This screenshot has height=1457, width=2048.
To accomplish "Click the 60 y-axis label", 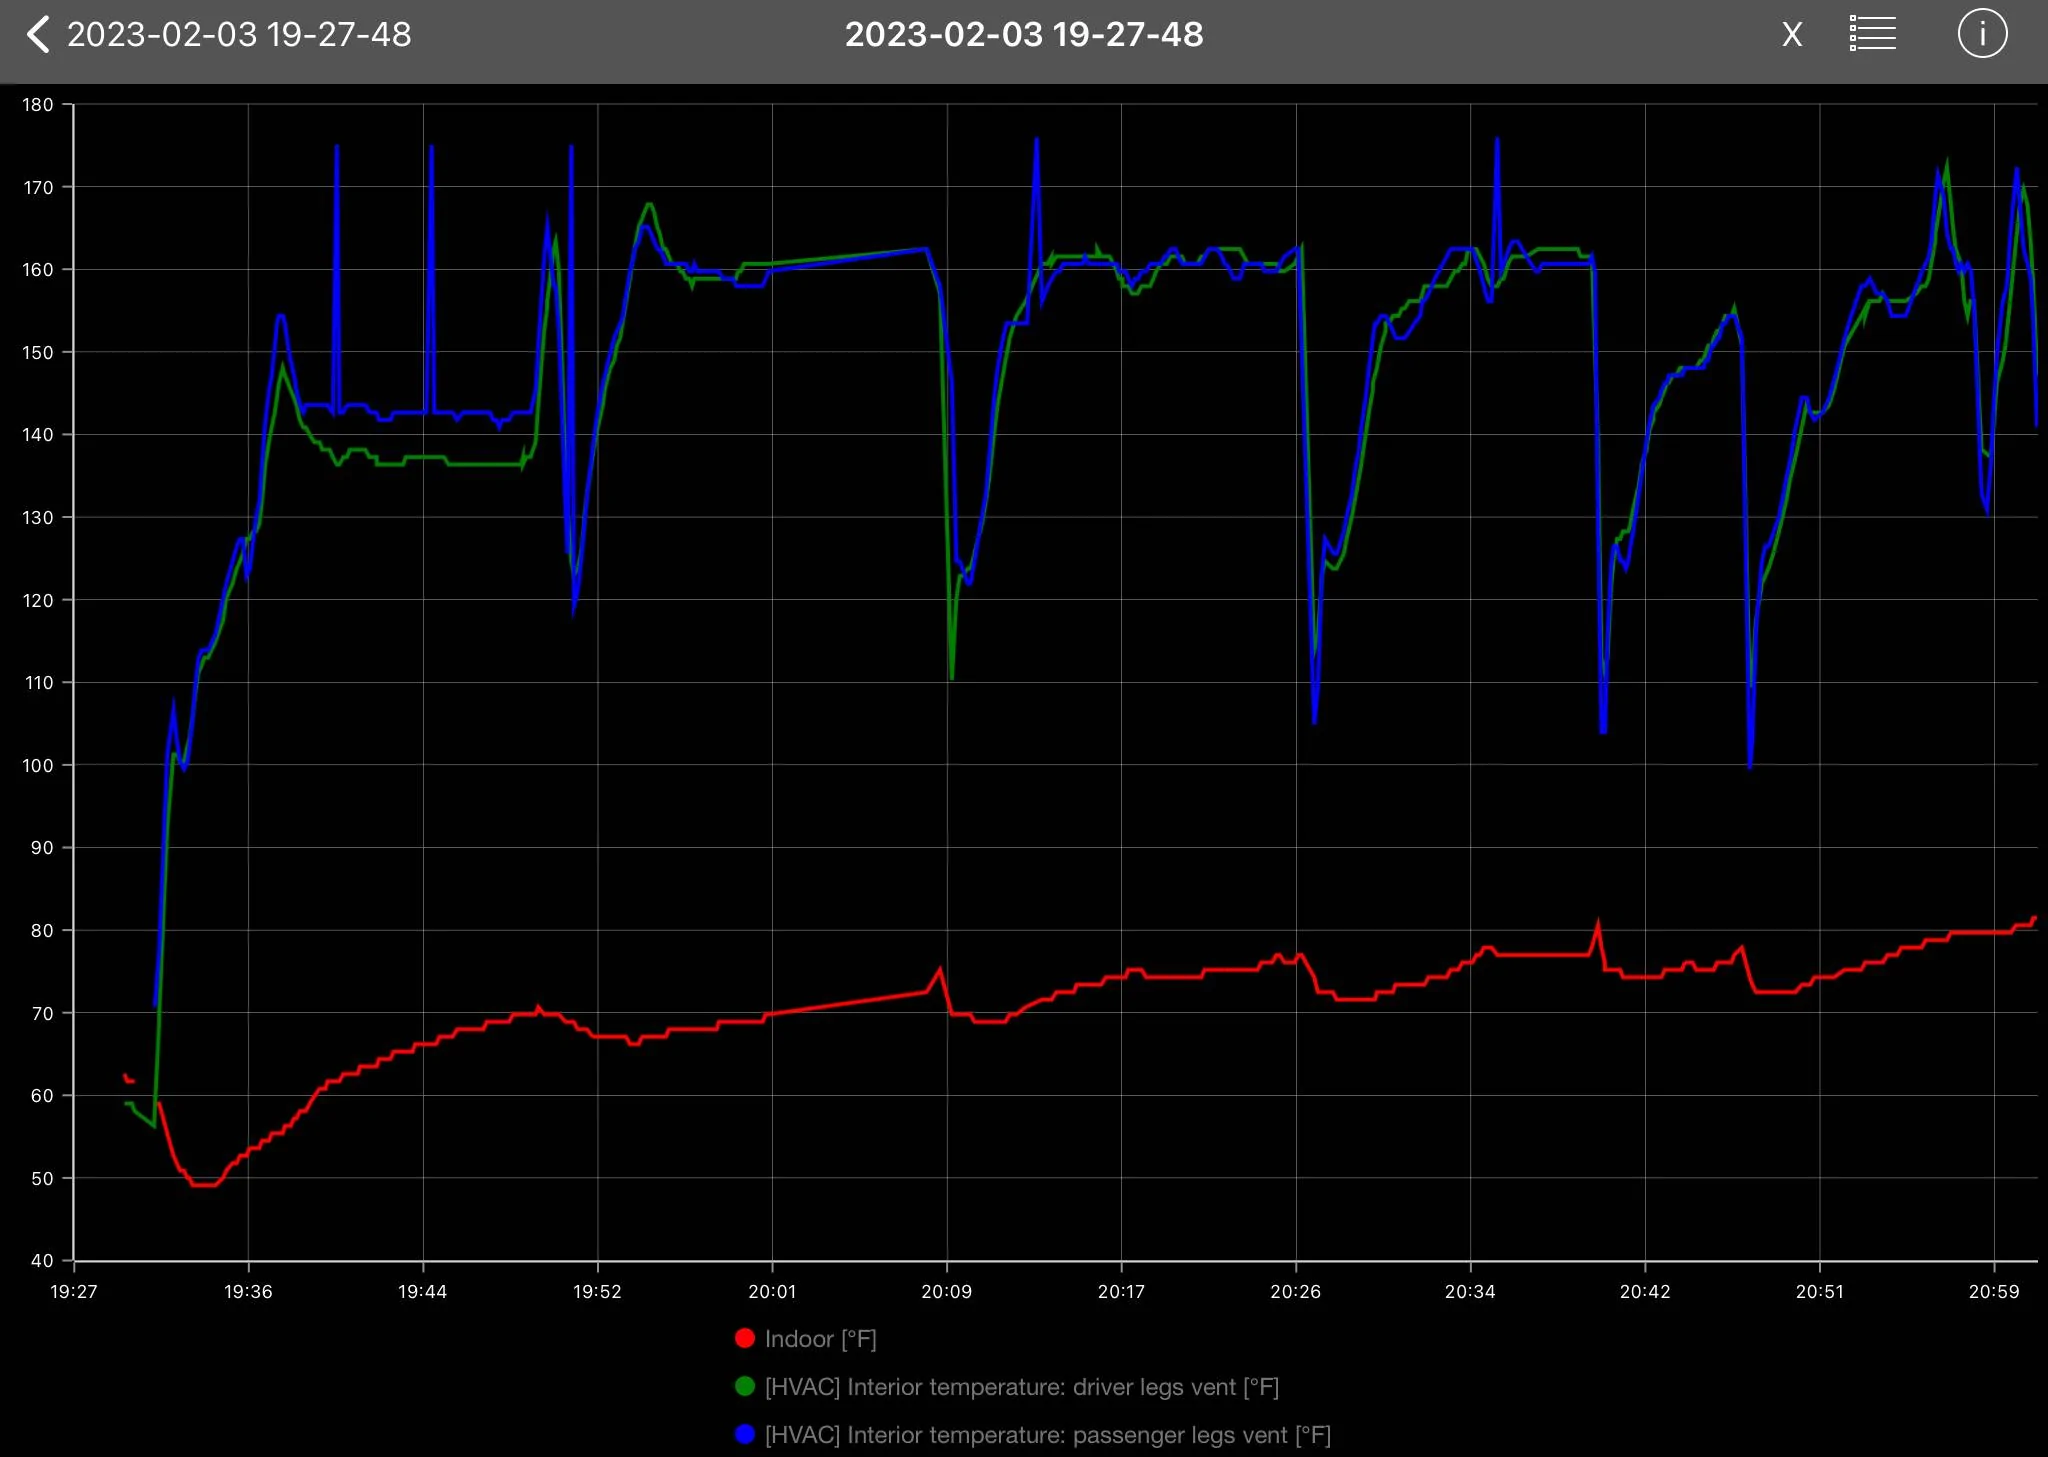I will point(42,1096).
